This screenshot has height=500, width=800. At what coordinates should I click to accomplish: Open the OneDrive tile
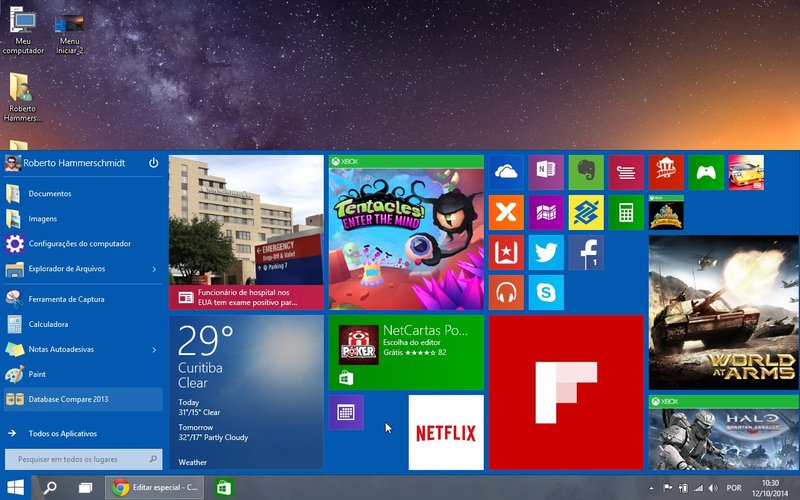(506, 172)
